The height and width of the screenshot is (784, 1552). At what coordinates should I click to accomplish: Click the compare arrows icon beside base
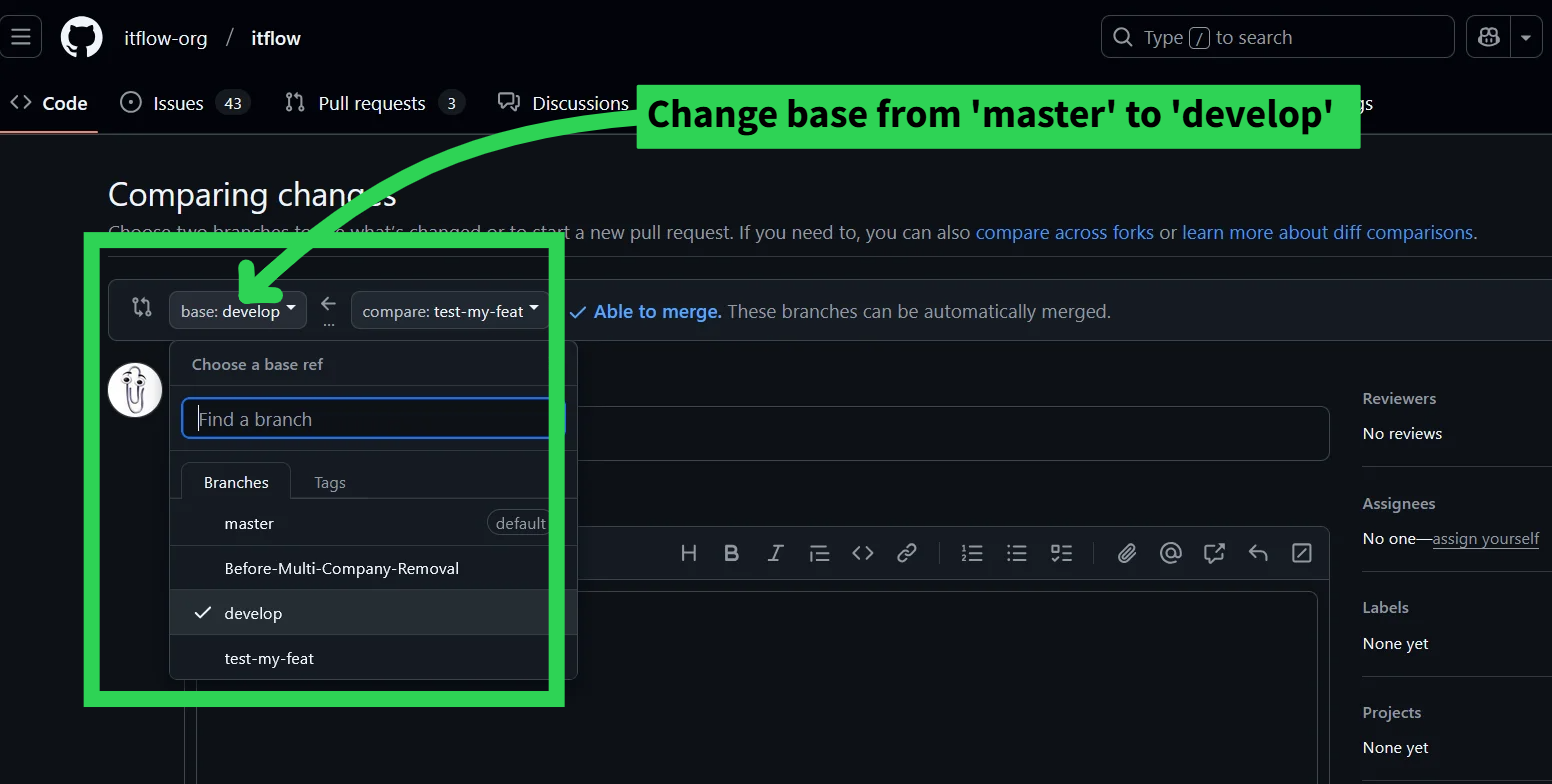click(142, 308)
